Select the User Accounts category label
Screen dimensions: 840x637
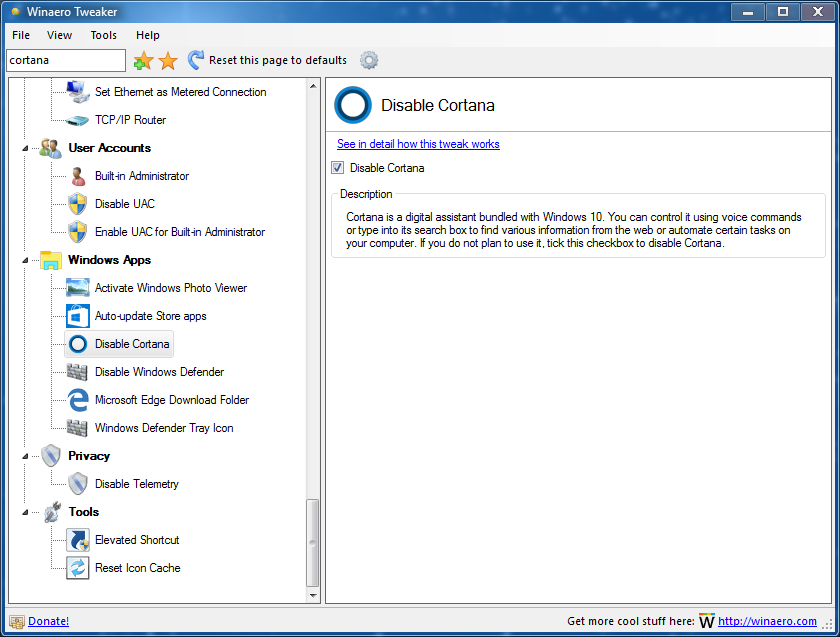109,148
